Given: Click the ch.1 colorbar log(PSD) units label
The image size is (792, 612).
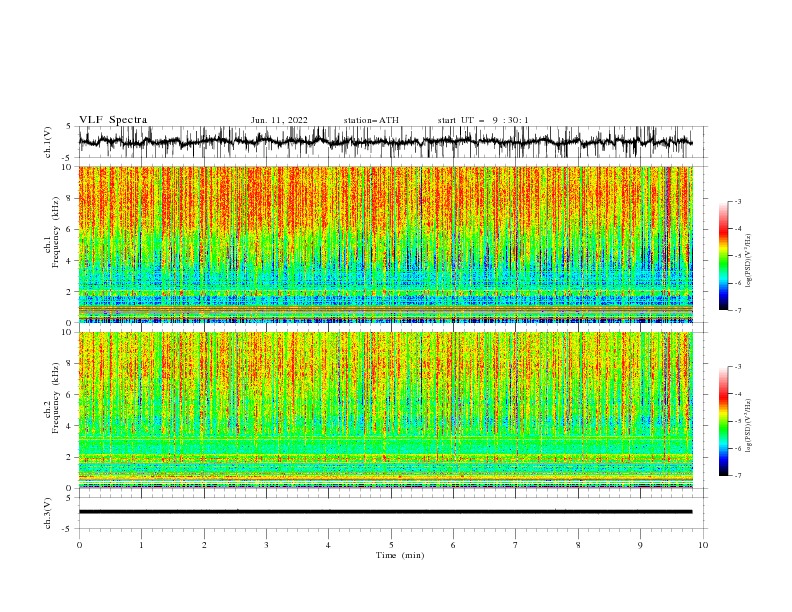Looking at the screenshot, I should pyautogui.click(x=749, y=261).
